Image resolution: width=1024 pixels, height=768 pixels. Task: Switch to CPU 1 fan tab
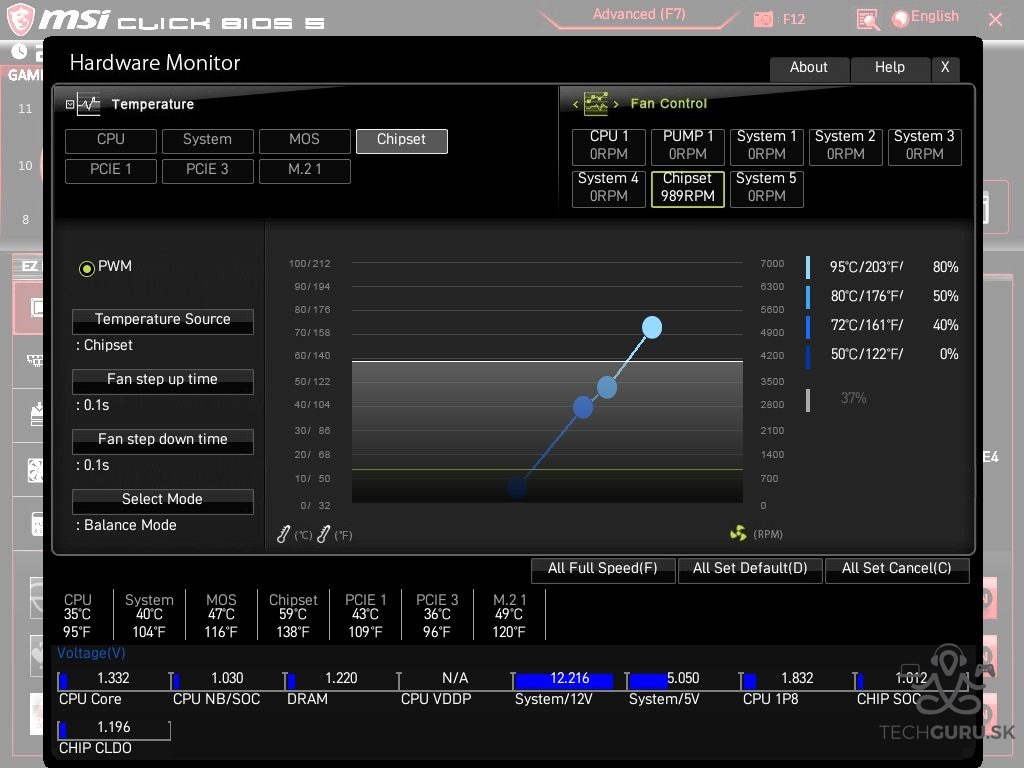(x=609, y=146)
